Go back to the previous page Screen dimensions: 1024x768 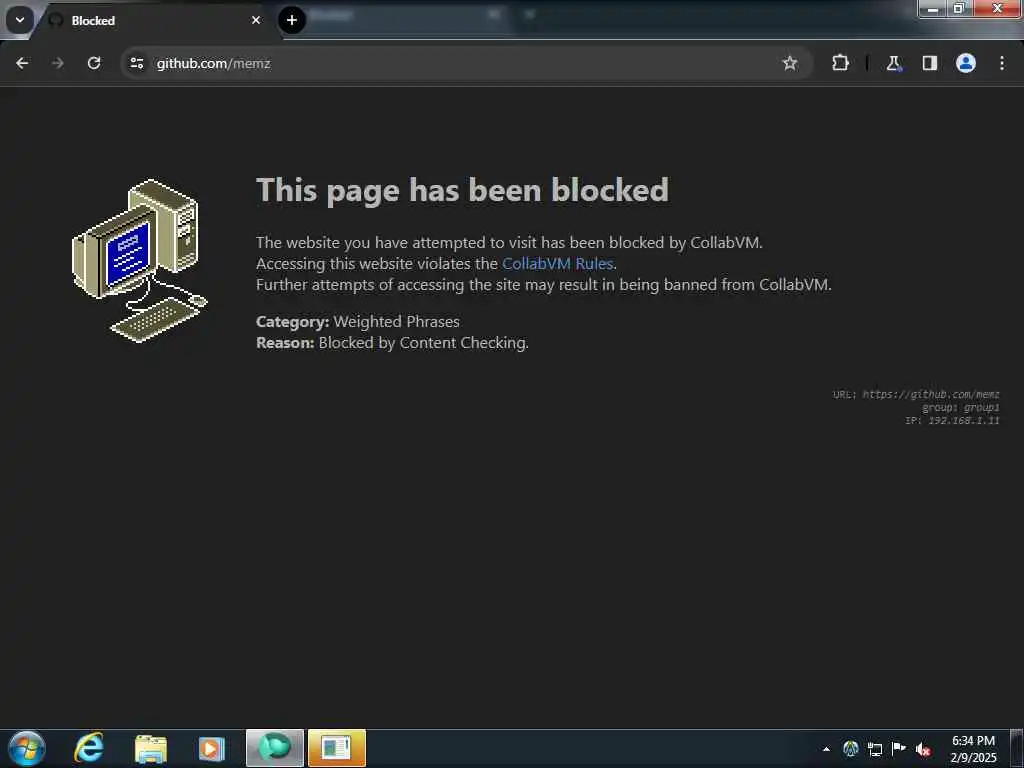[22, 63]
